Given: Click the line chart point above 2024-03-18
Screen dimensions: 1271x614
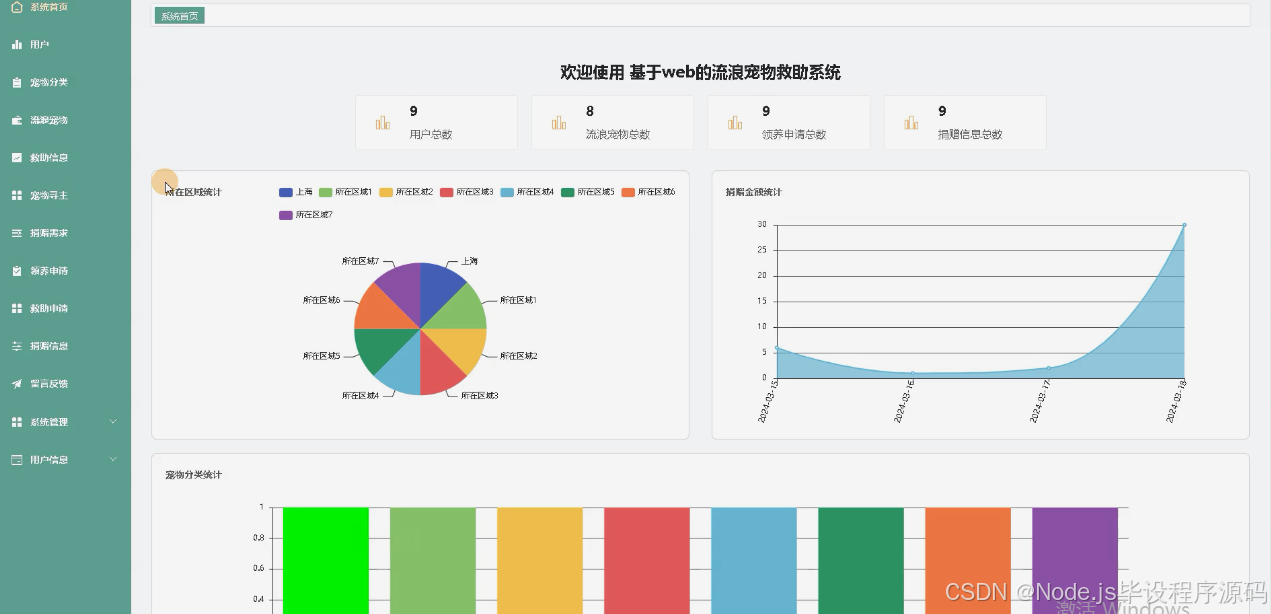Looking at the screenshot, I should click(1184, 225).
